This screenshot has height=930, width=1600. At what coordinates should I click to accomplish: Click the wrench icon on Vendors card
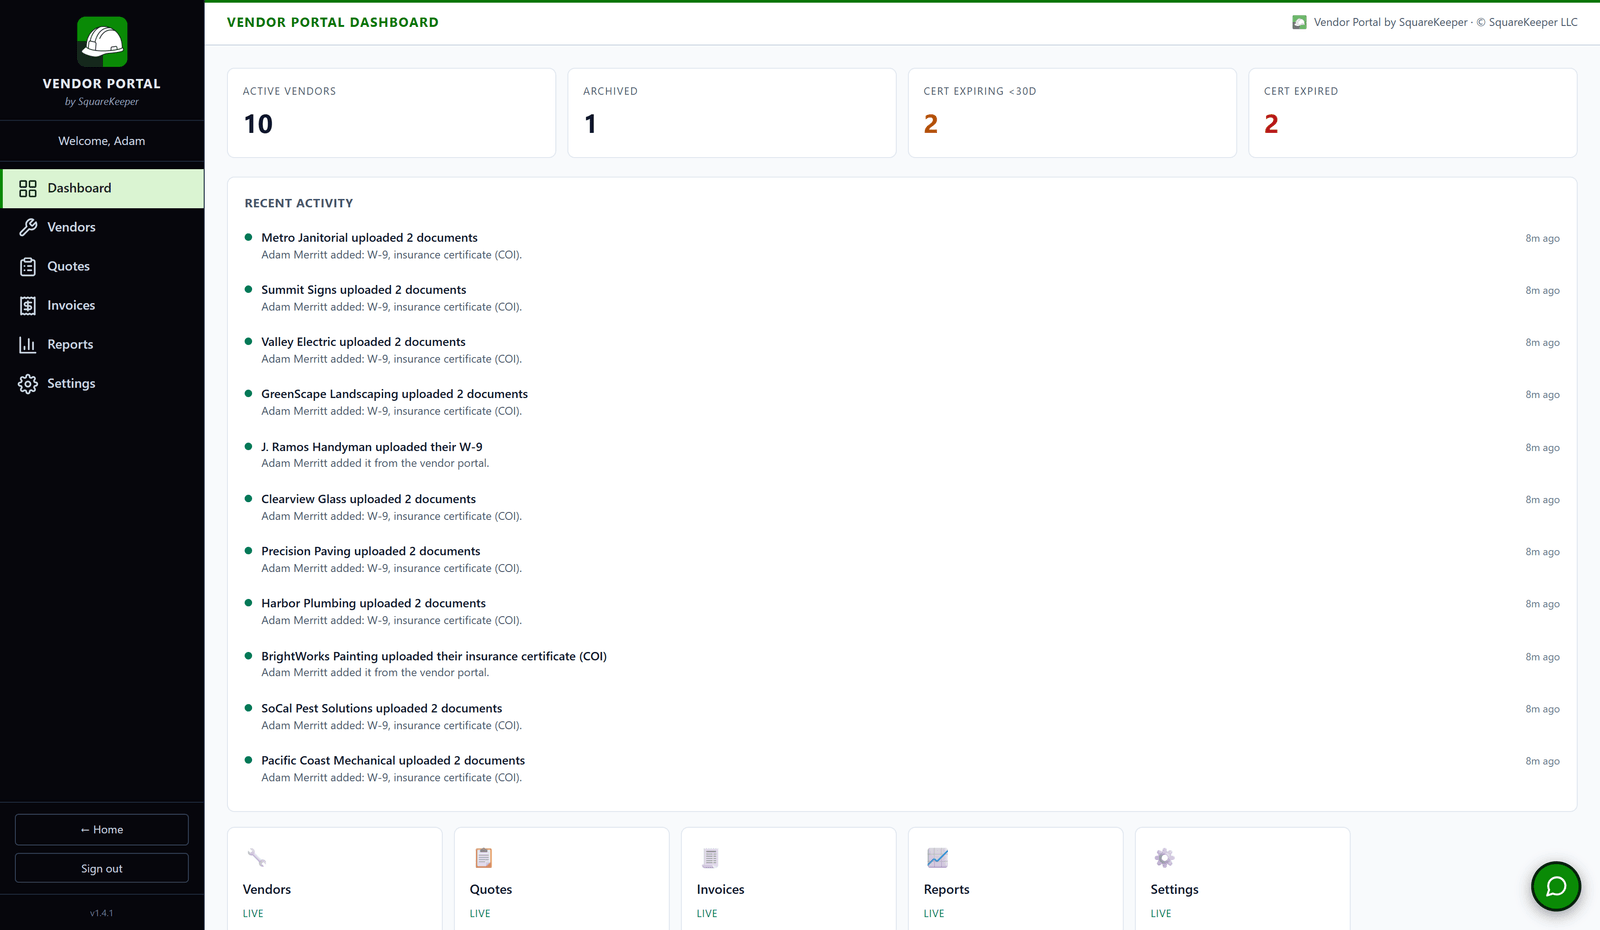(x=256, y=858)
